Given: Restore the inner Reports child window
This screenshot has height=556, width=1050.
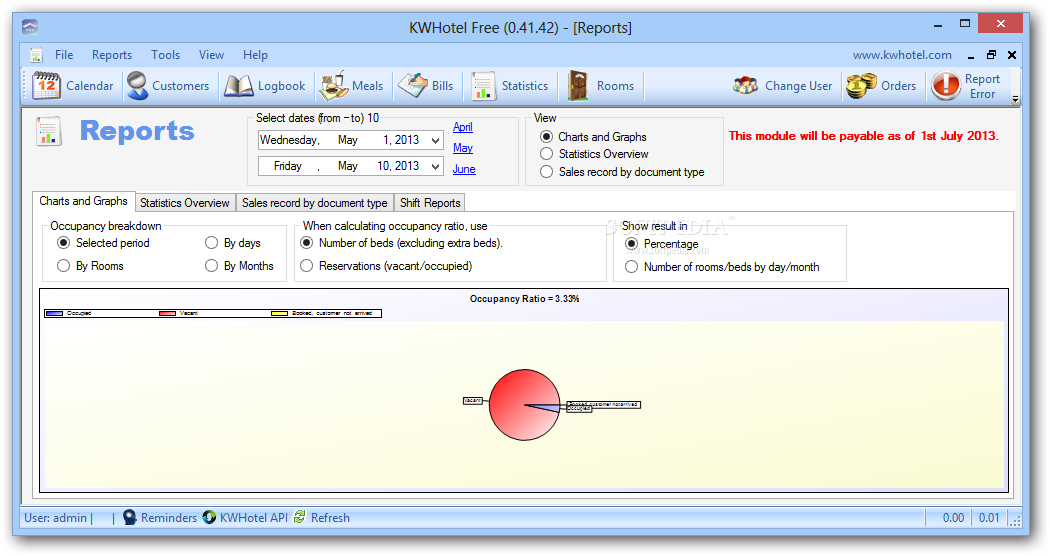Looking at the screenshot, I should click(x=992, y=55).
